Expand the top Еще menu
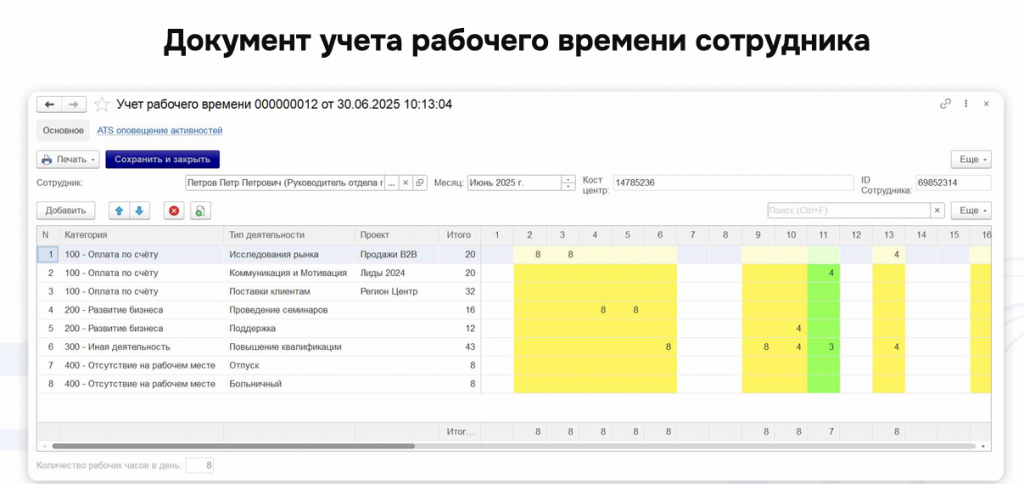The image size is (1024, 484). 971,159
